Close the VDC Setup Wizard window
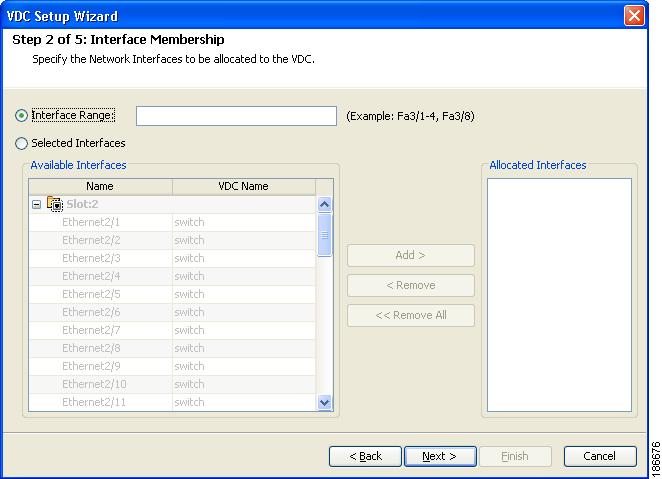Viewport: 662px width, 479px height. (634, 16)
